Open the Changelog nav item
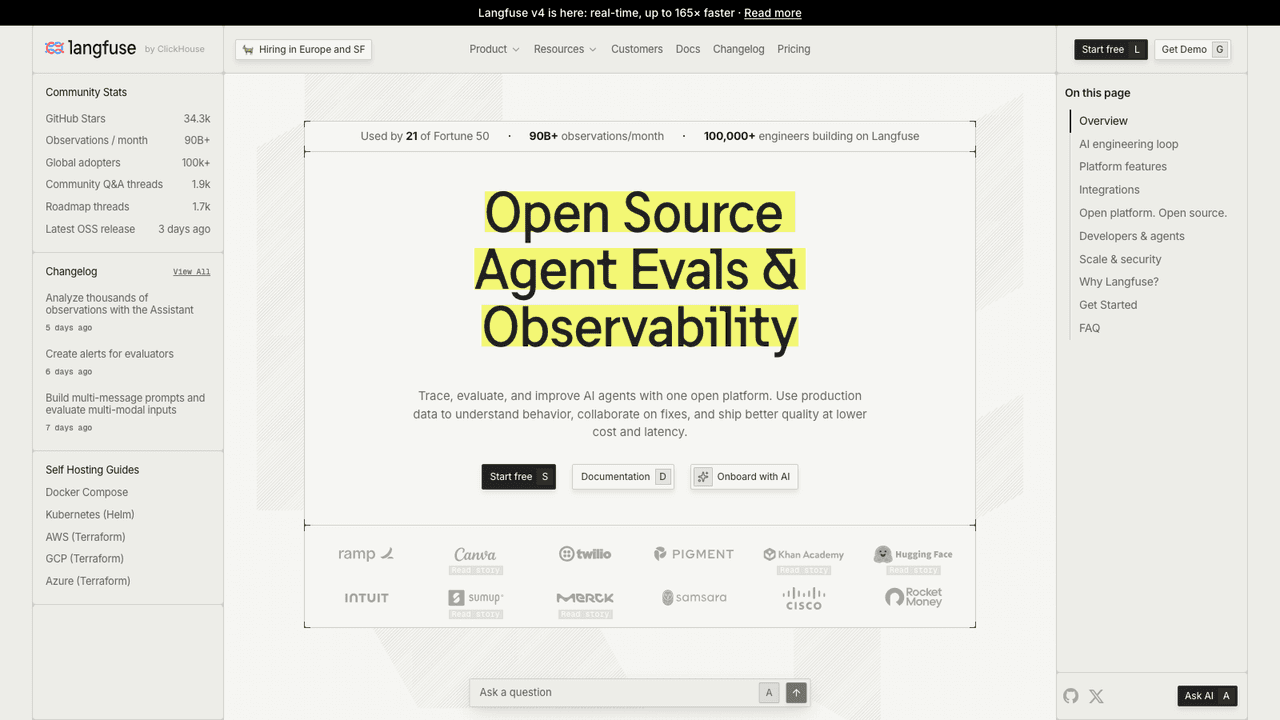Viewport: 1280px width, 720px height. pyautogui.click(x=739, y=49)
